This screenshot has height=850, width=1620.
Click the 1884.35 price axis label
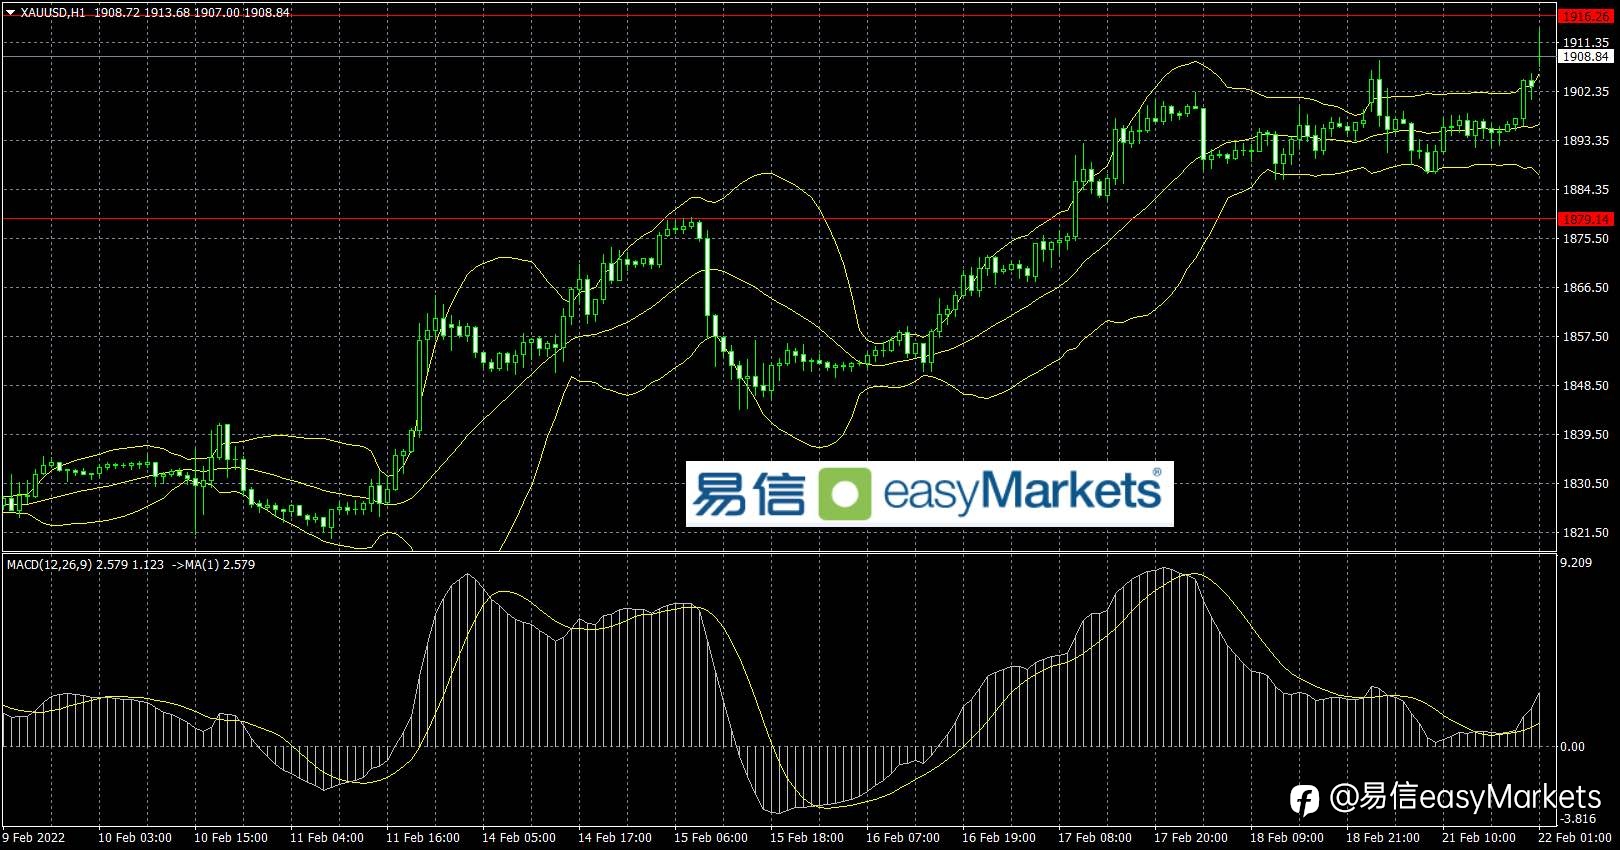1586,190
